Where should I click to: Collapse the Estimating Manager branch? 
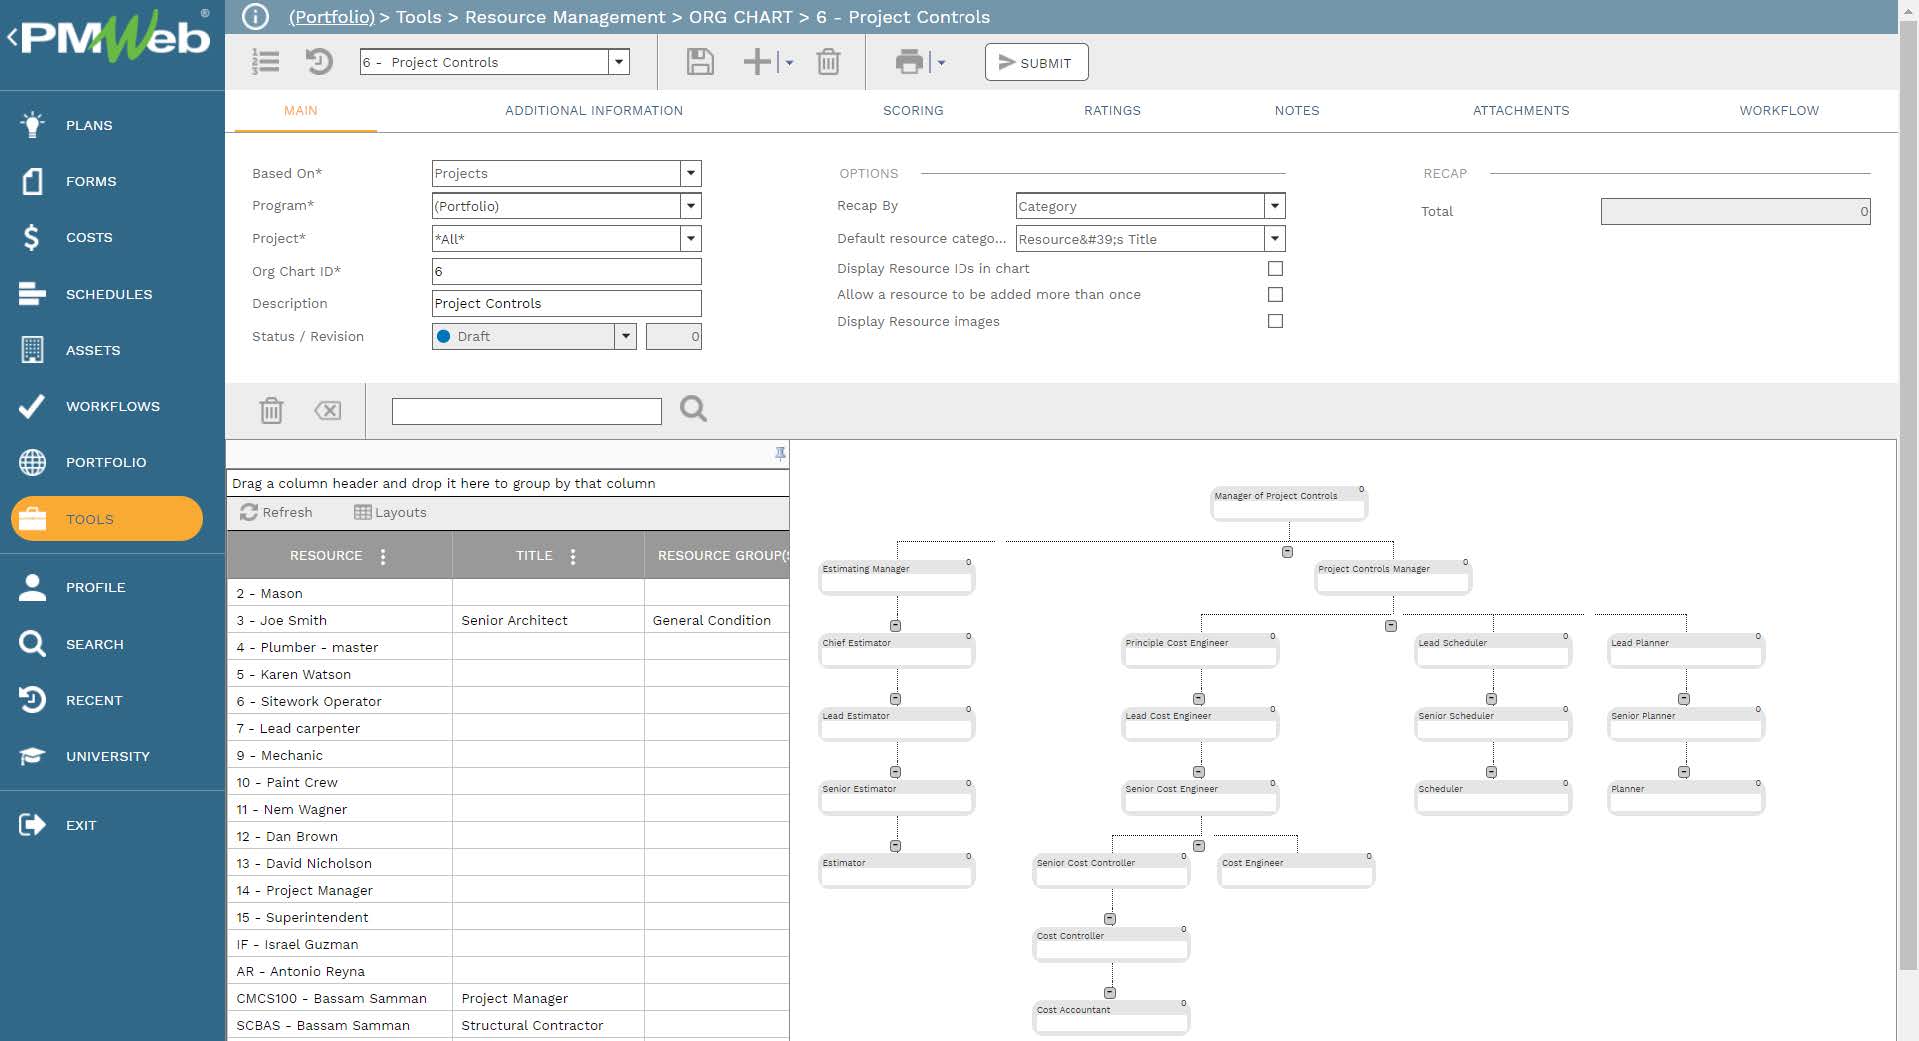(895, 626)
